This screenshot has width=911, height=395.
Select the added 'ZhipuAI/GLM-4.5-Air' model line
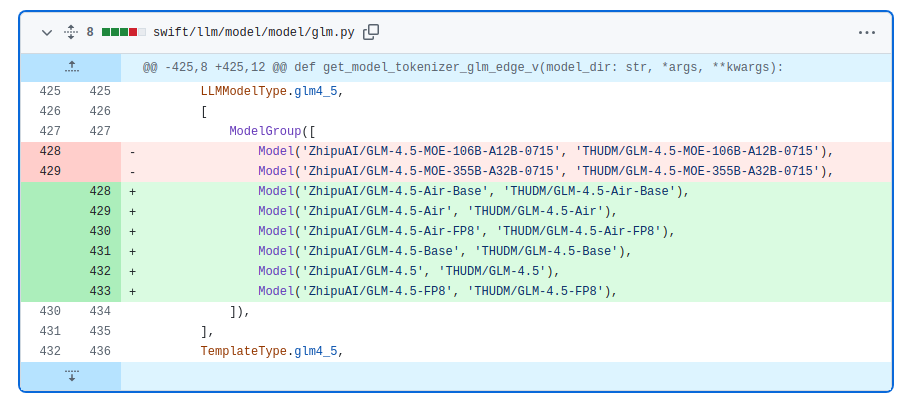click(506, 211)
